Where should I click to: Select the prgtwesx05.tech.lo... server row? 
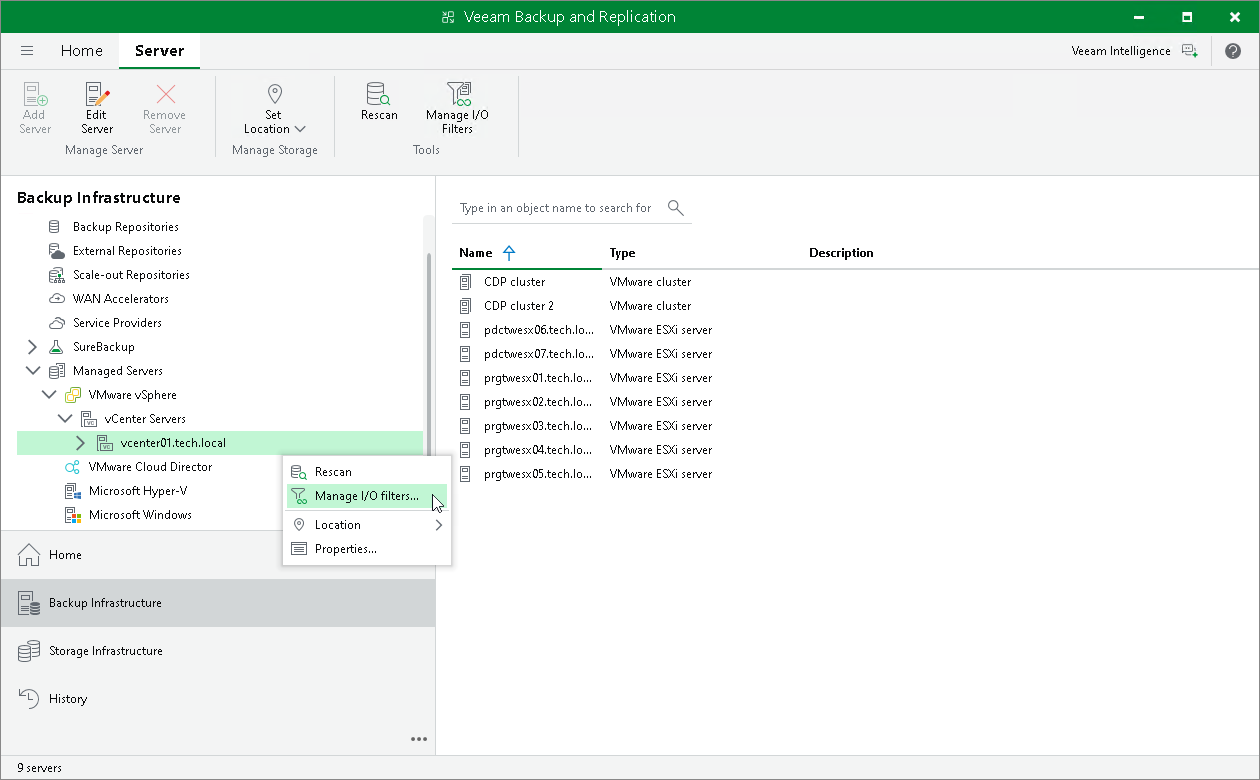[855, 474]
